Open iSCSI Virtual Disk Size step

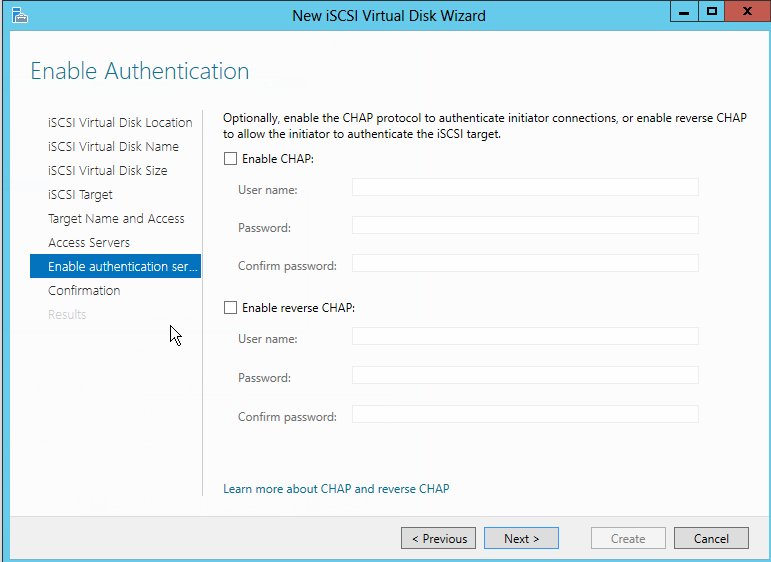coord(107,170)
